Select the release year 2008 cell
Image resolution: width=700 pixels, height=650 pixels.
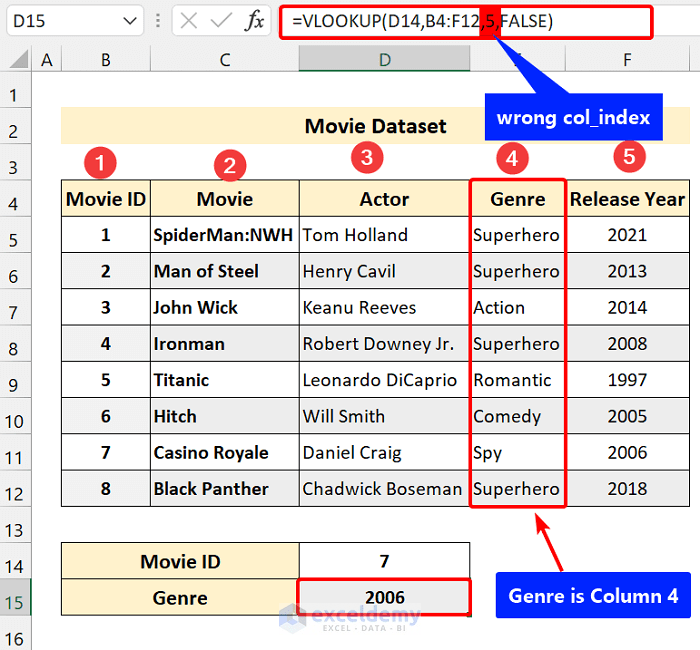click(627, 344)
